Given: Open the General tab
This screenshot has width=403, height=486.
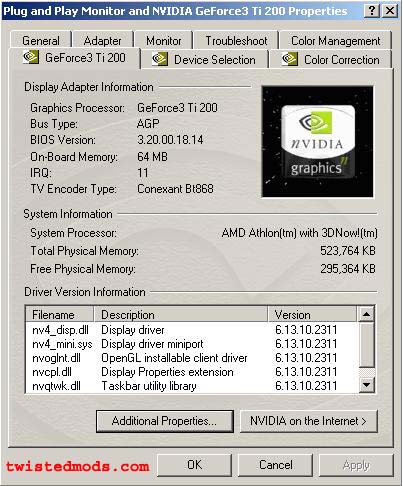Looking at the screenshot, I should [x=41, y=41].
